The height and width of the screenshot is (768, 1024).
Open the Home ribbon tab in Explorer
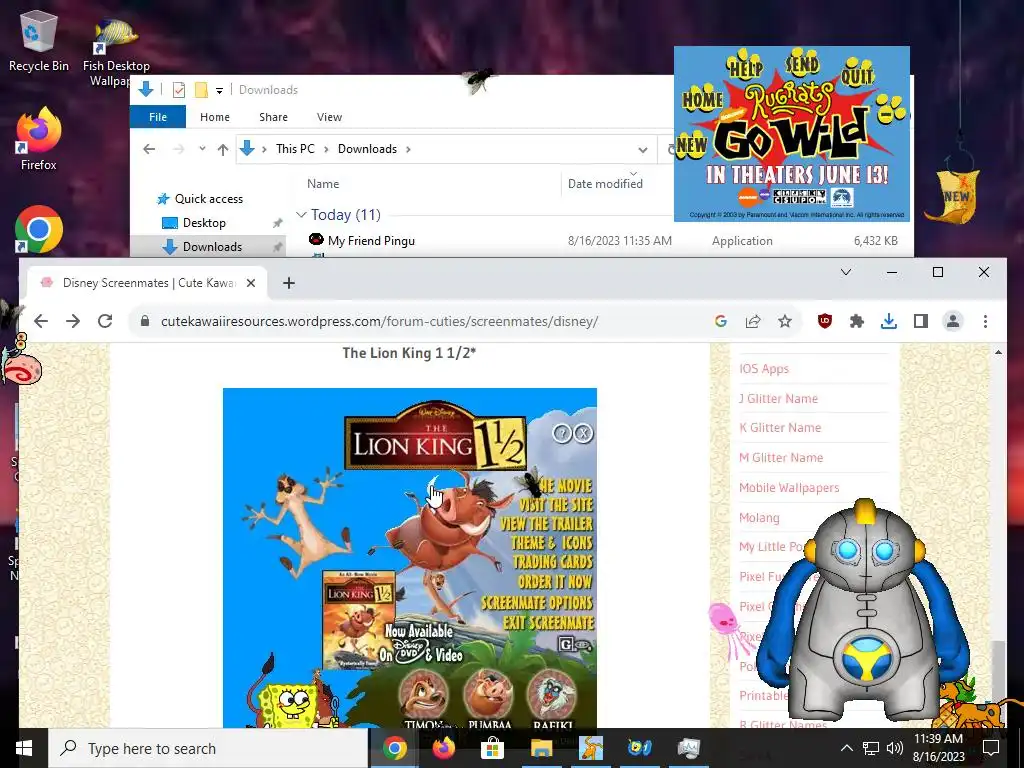[215, 117]
